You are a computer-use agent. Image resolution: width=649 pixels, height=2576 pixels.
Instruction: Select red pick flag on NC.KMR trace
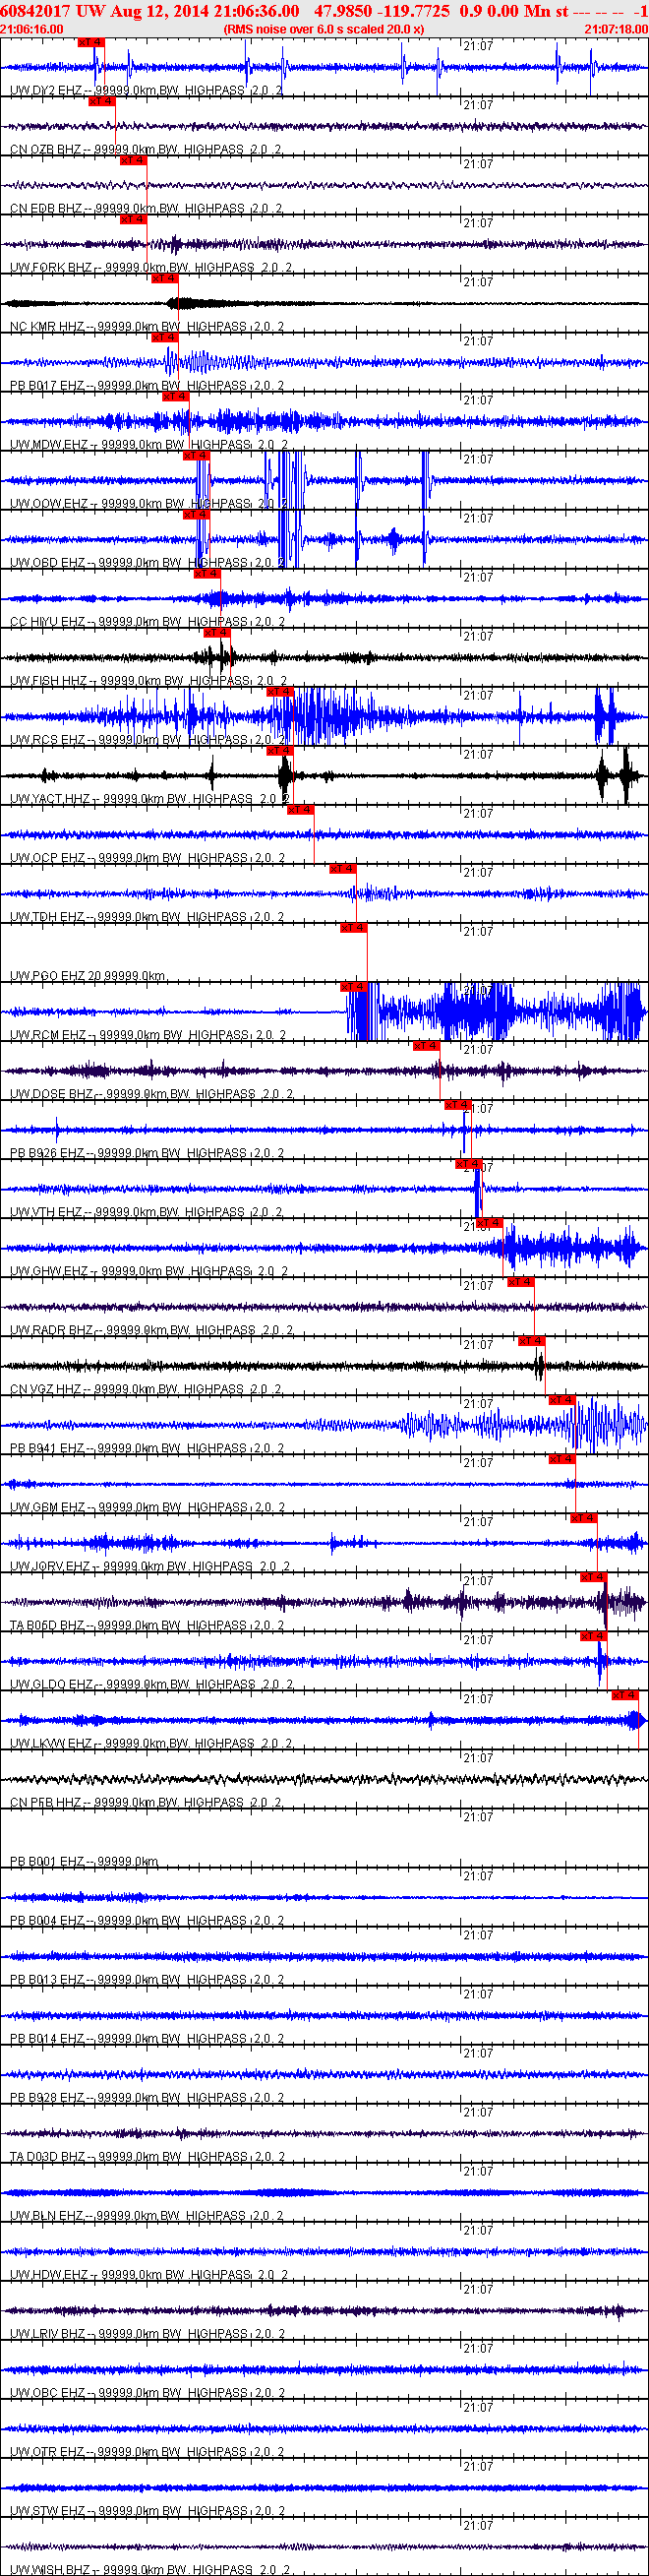click(x=164, y=278)
